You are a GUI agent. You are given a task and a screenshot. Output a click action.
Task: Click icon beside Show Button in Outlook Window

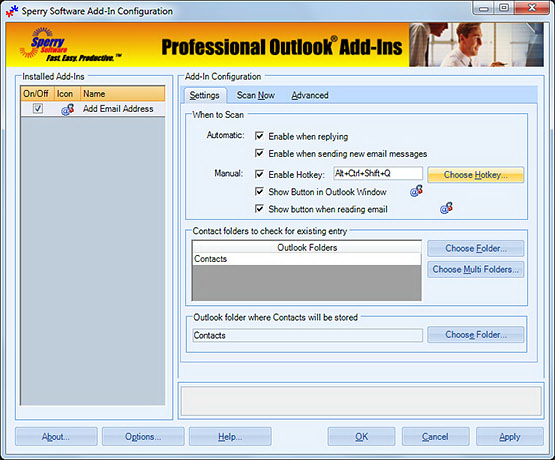(416, 191)
